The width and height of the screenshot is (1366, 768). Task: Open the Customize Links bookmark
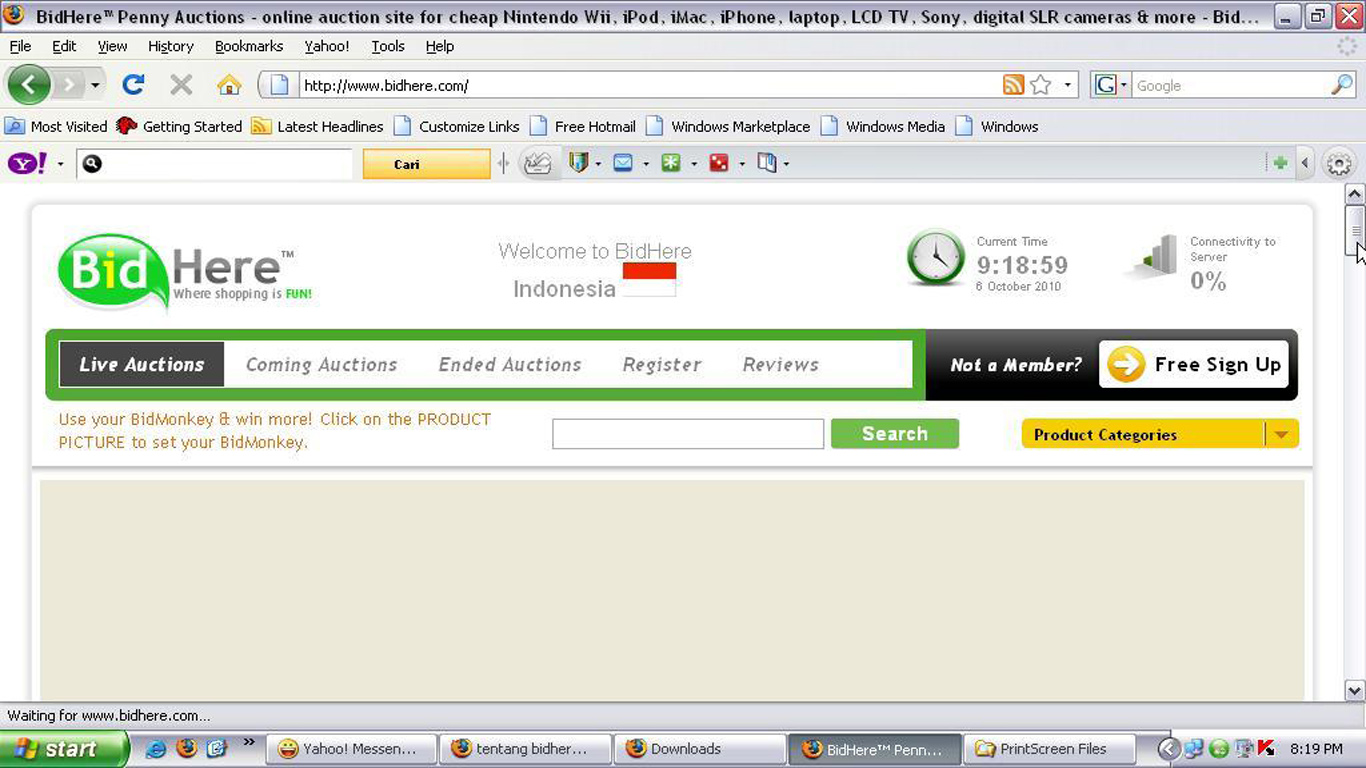pos(457,126)
